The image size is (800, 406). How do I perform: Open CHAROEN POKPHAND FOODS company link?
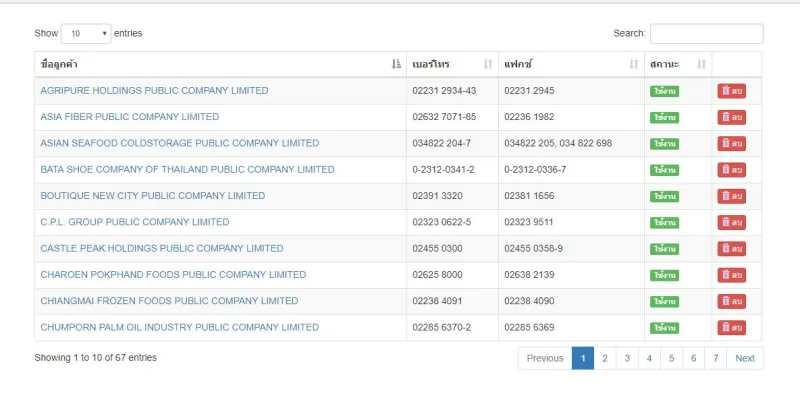(173, 274)
